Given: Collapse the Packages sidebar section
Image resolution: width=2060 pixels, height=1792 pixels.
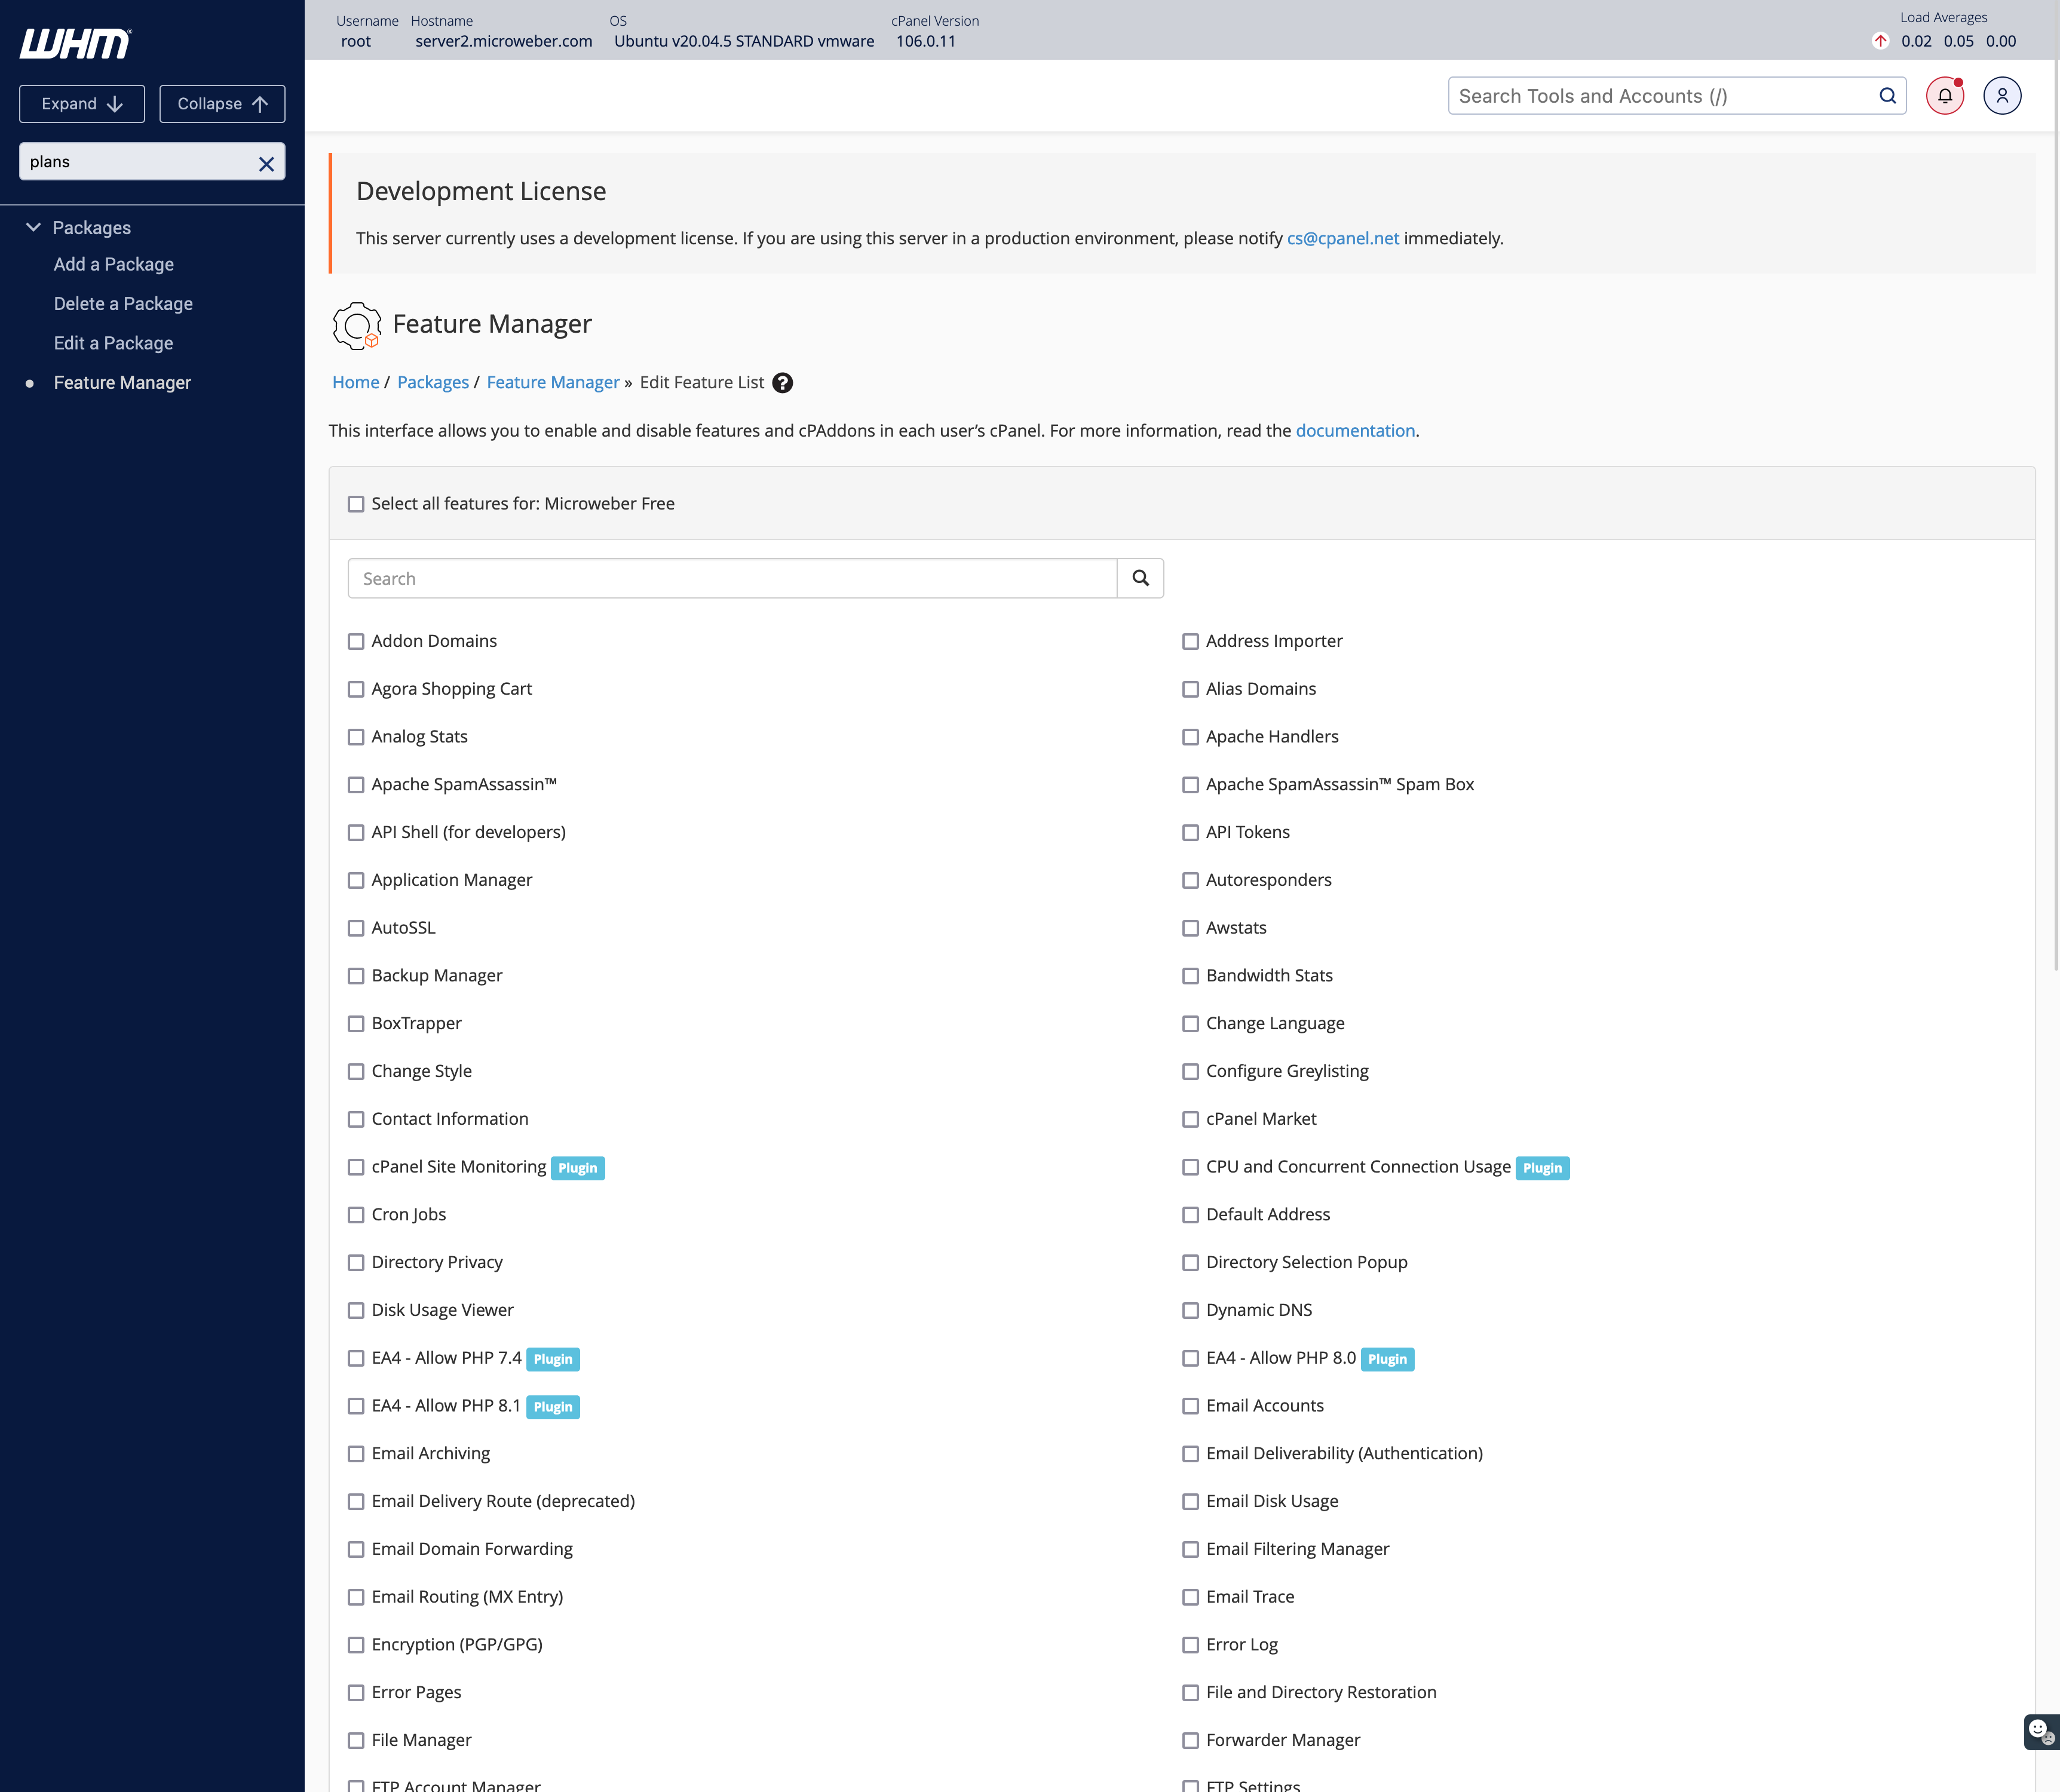Looking at the screenshot, I should 33,227.
